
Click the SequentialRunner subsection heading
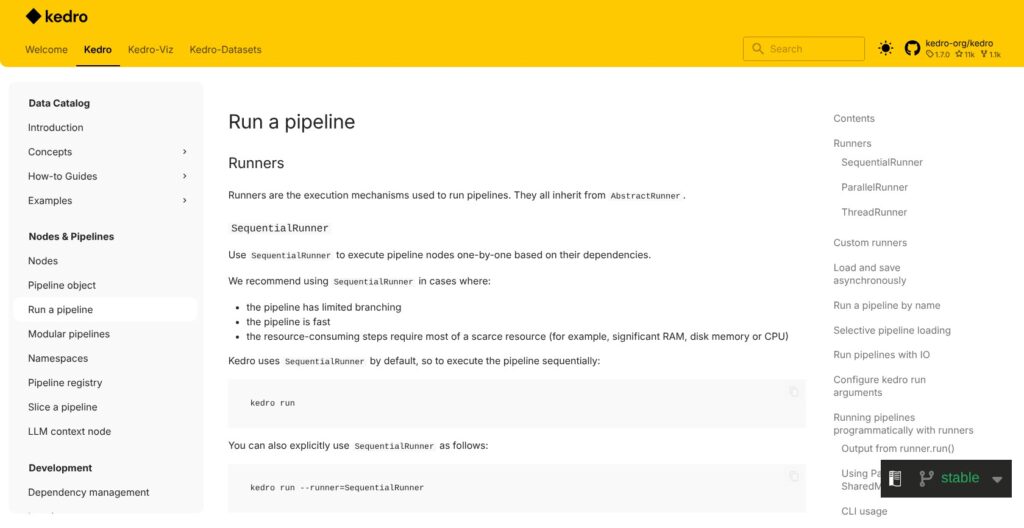pos(280,229)
